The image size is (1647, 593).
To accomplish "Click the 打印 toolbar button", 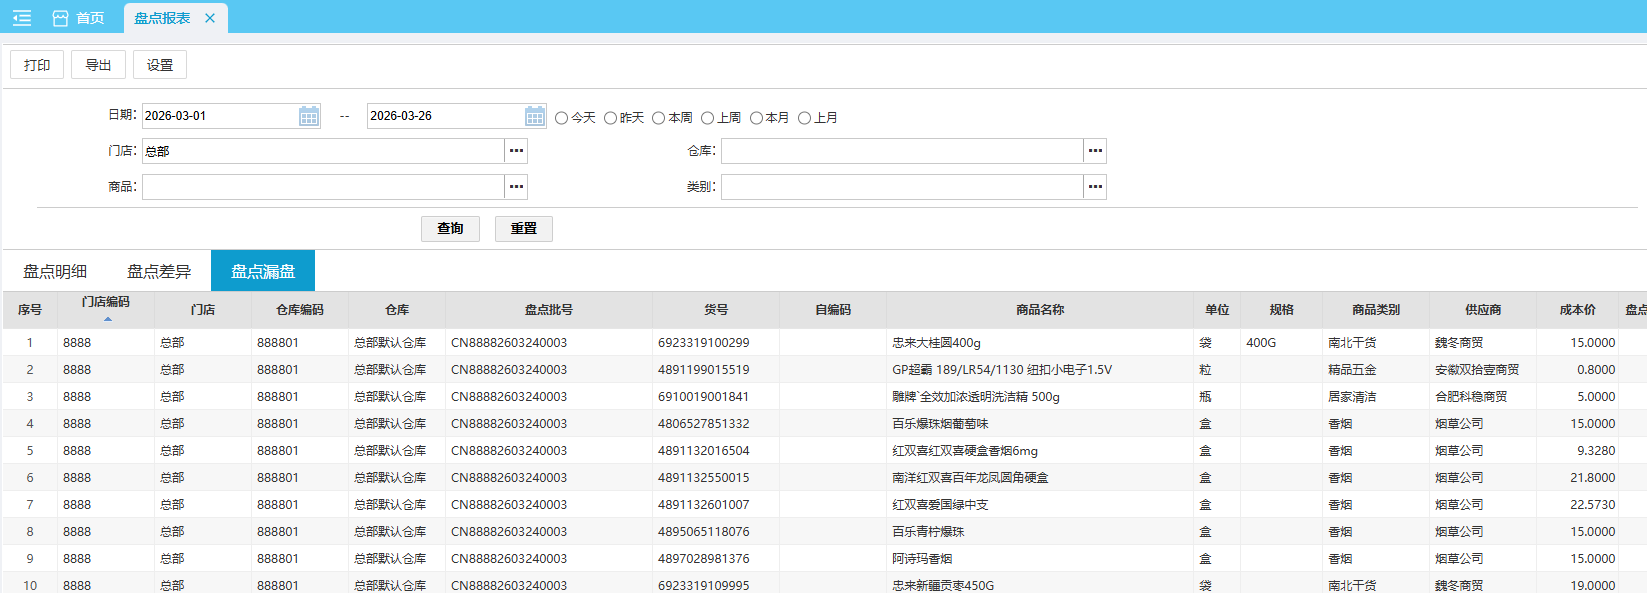I will coord(37,65).
